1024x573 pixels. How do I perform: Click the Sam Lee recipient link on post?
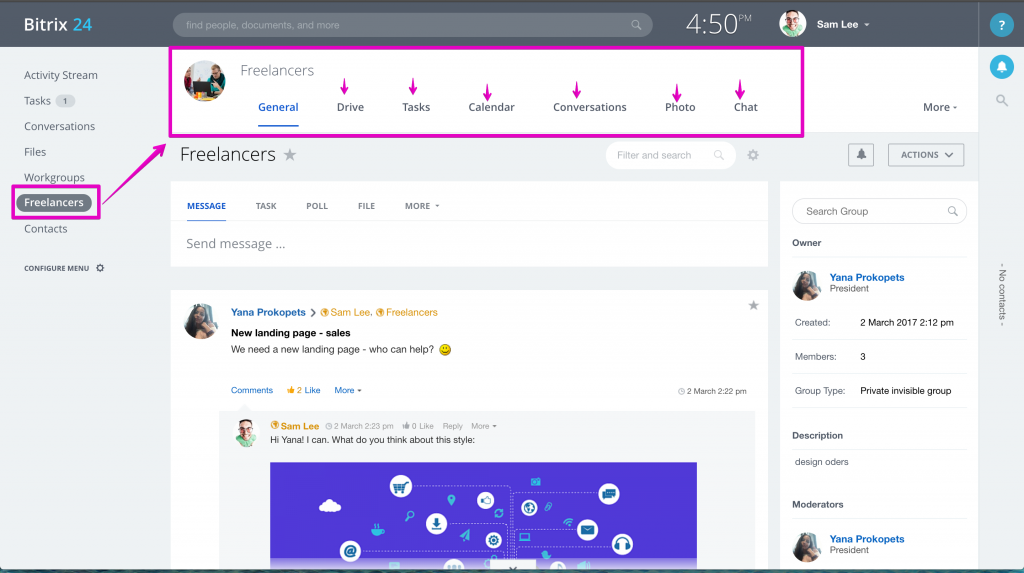tap(349, 312)
